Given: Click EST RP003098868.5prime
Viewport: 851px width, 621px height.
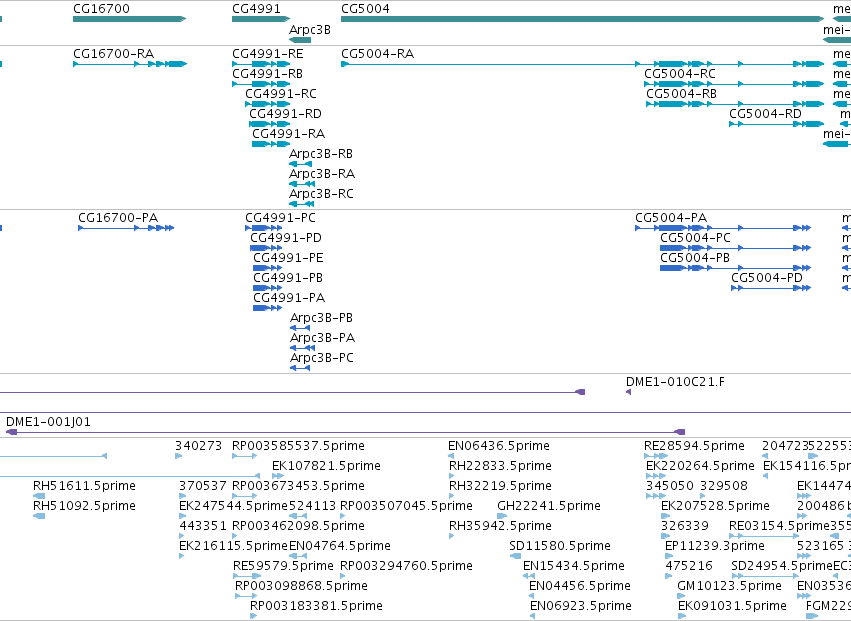Looking at the screenshot, I should click(246, 596).
